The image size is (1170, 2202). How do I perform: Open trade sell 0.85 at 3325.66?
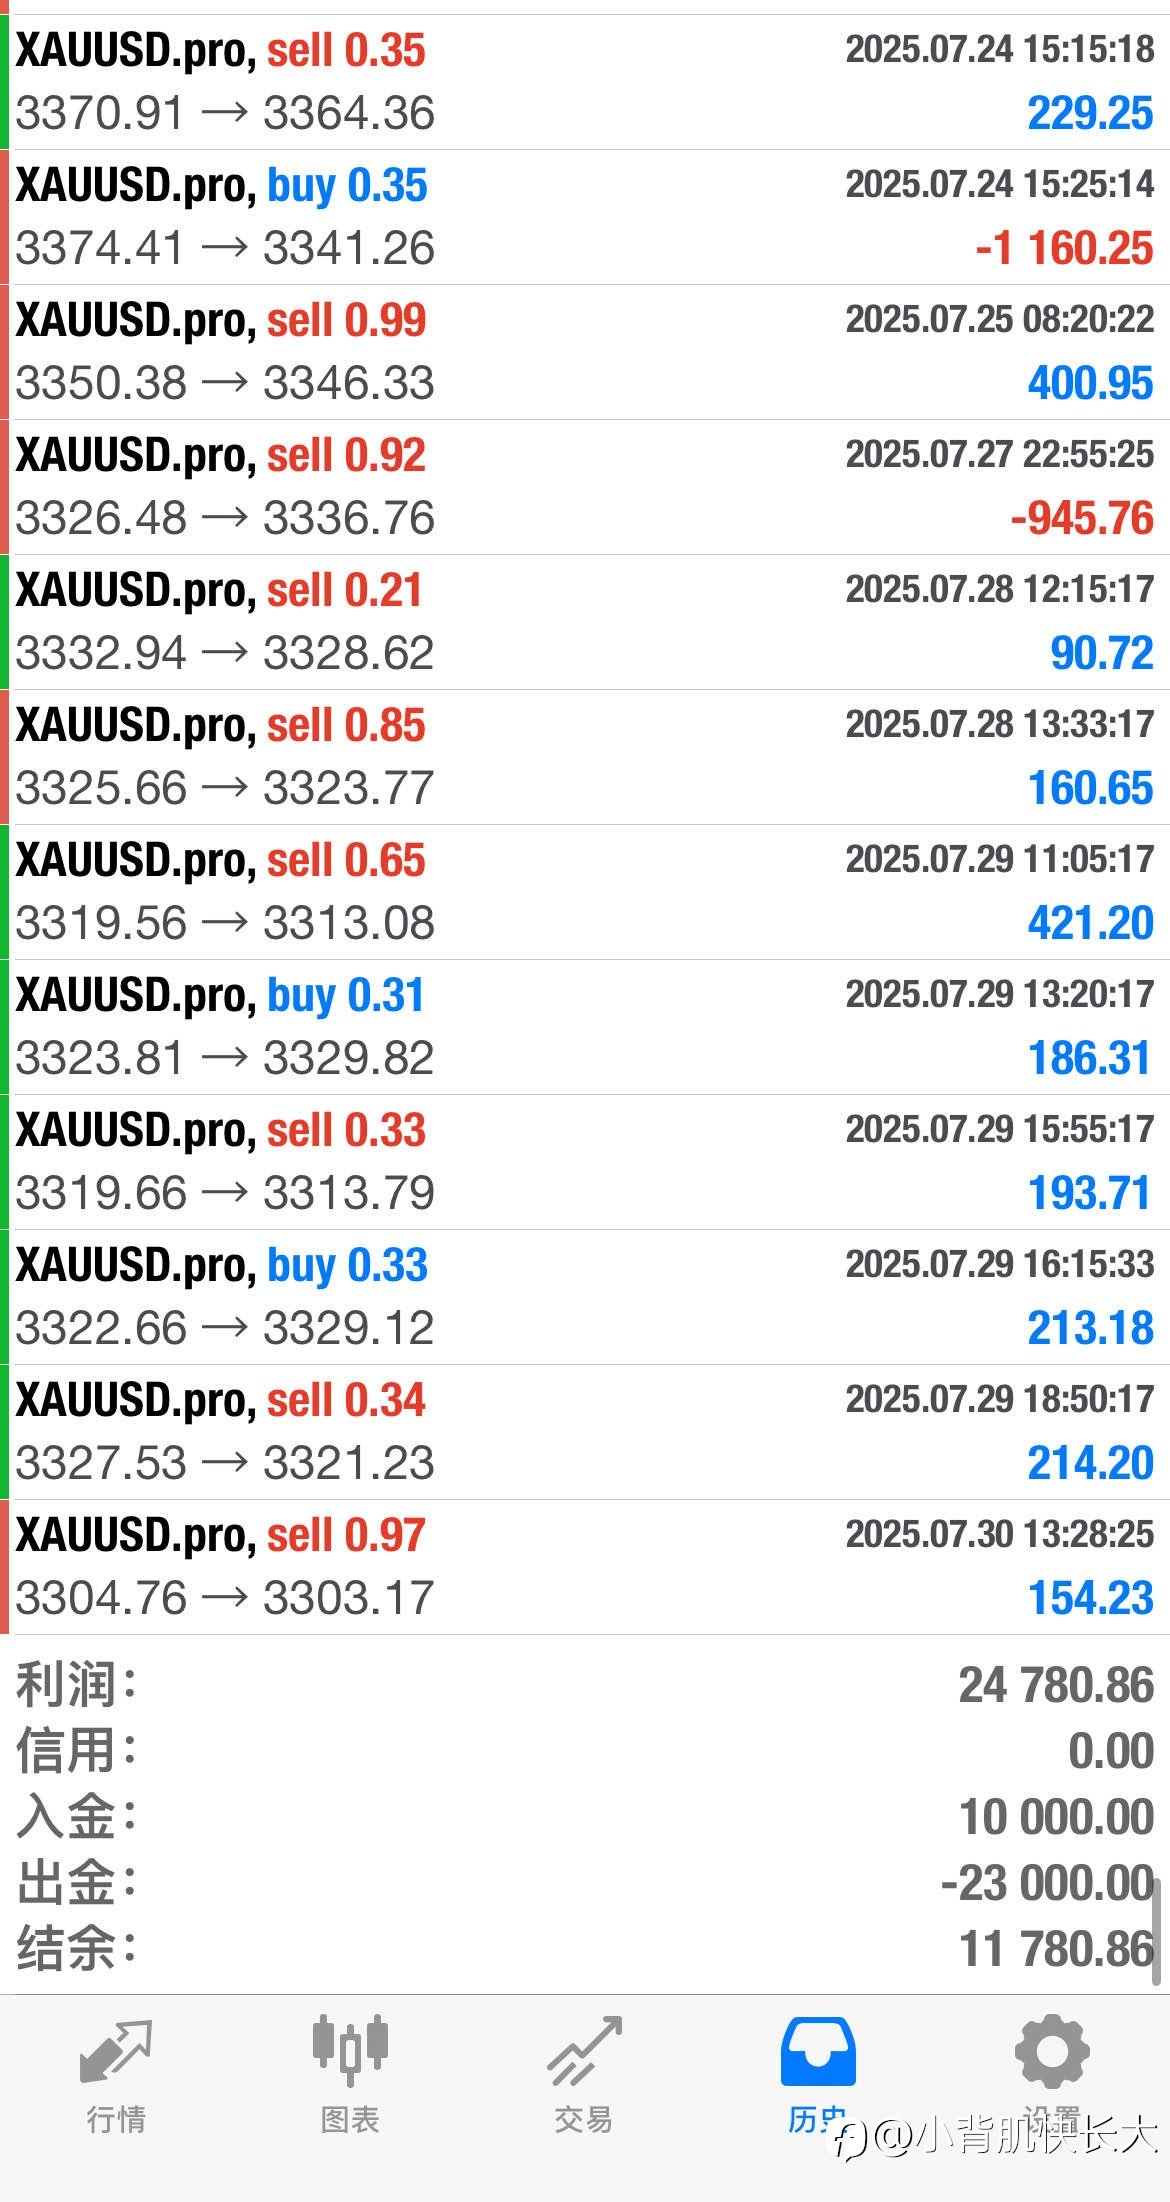coord(585,757)
